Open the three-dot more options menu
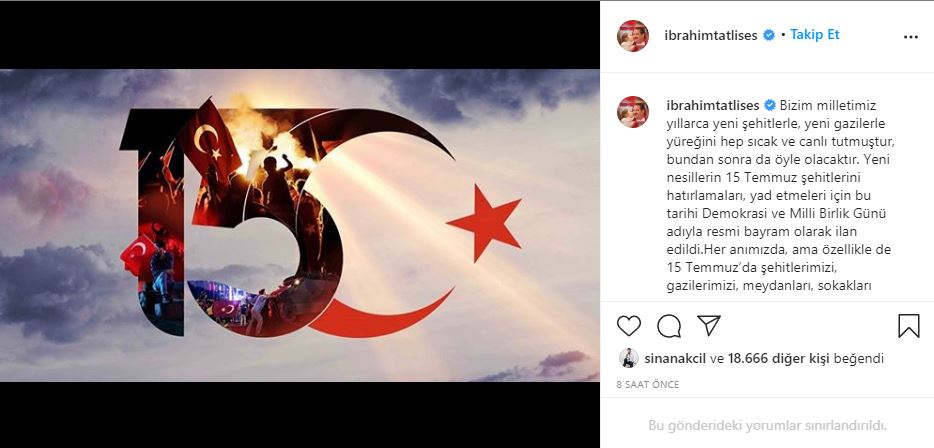This screenshot has height=448, width=934. (x=911, y=37)
